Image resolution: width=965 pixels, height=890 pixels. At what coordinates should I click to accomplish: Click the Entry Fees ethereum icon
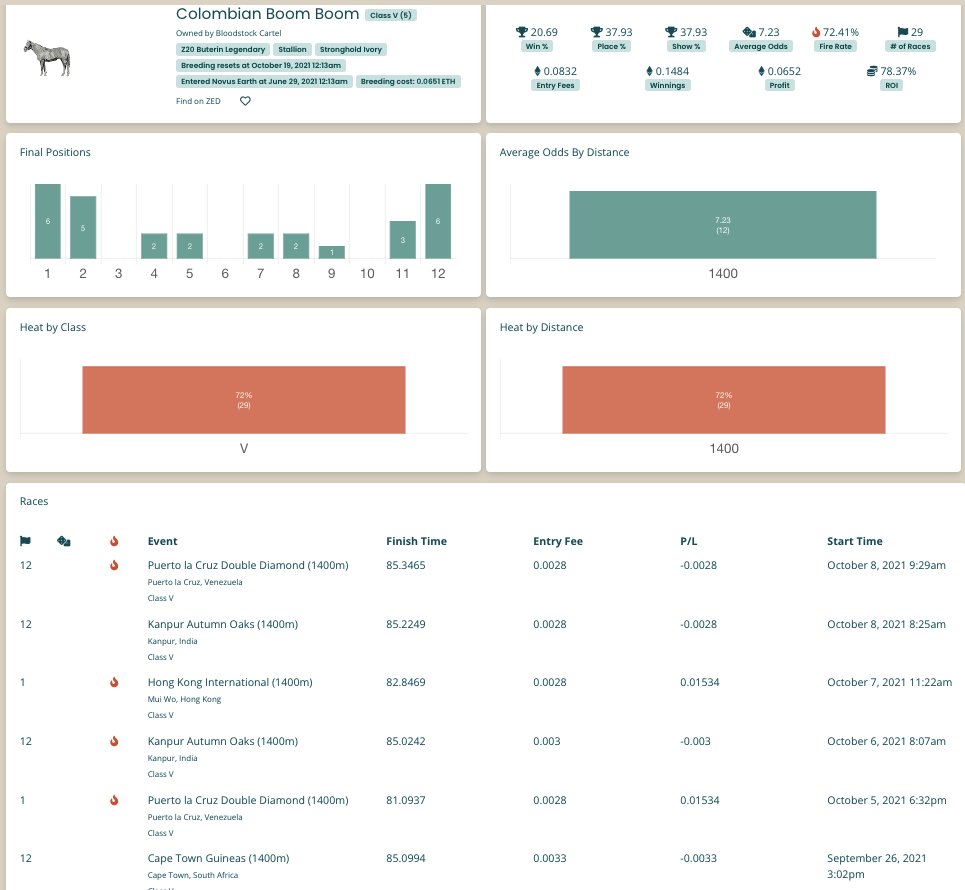pyautogui.click(x=537, y=71)
